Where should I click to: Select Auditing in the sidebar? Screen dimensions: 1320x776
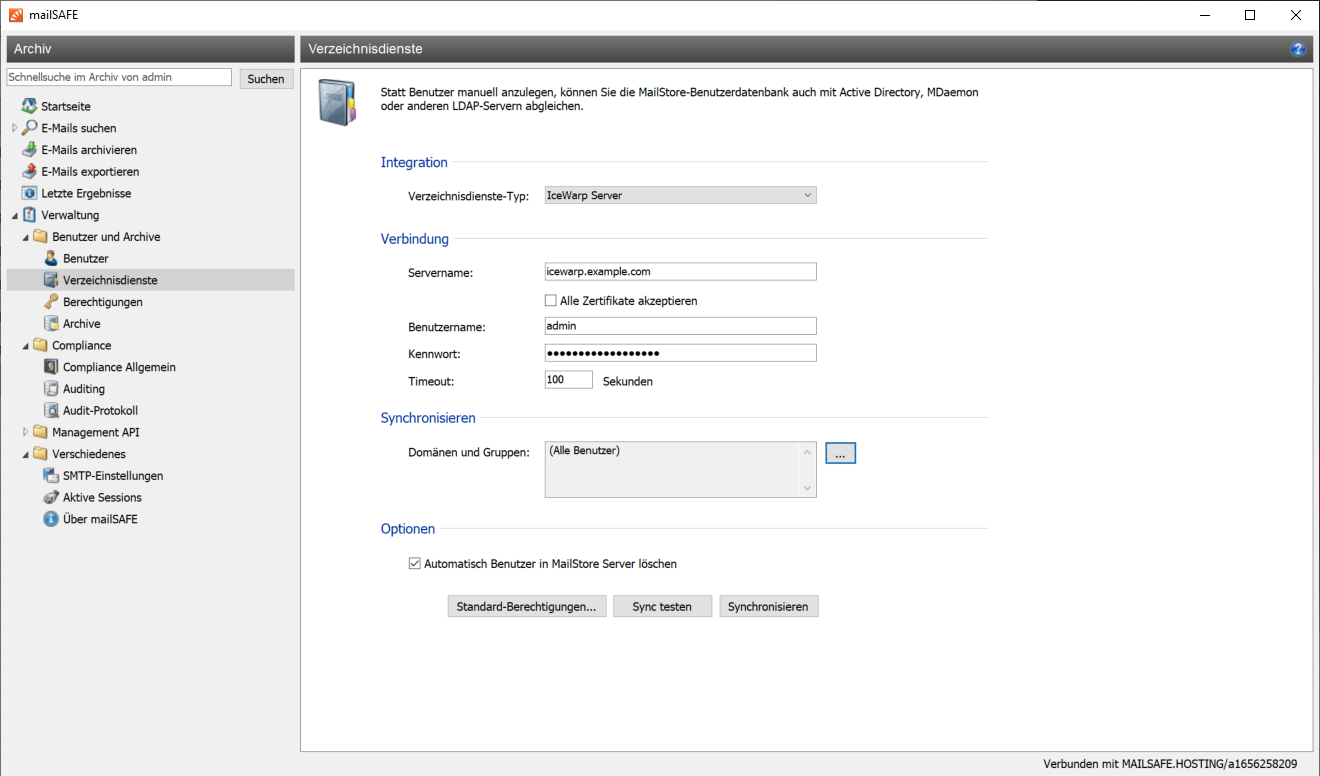(x=83, y=389)
